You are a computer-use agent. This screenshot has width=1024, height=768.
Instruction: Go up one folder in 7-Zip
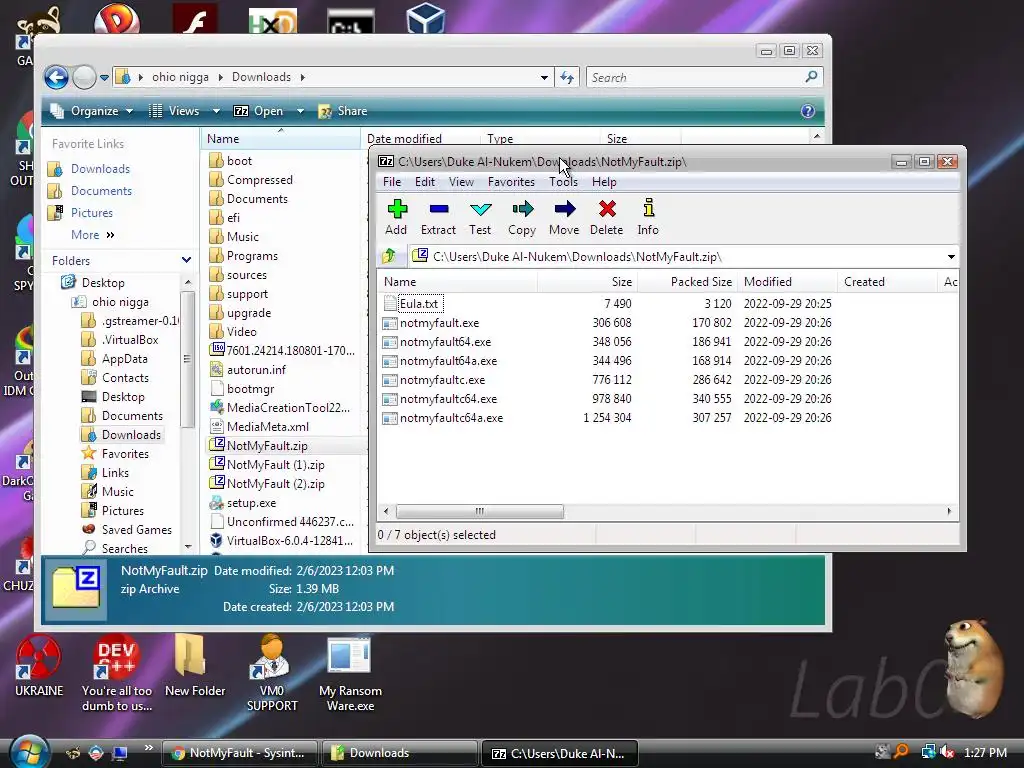tap(390, 256)
